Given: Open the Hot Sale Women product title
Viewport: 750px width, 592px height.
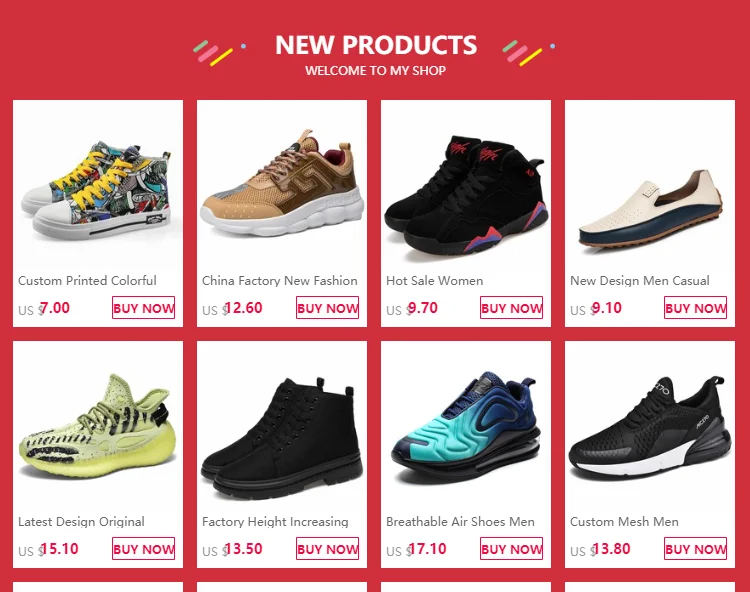Looking at the screenshot, I should [x=434, y=281].
